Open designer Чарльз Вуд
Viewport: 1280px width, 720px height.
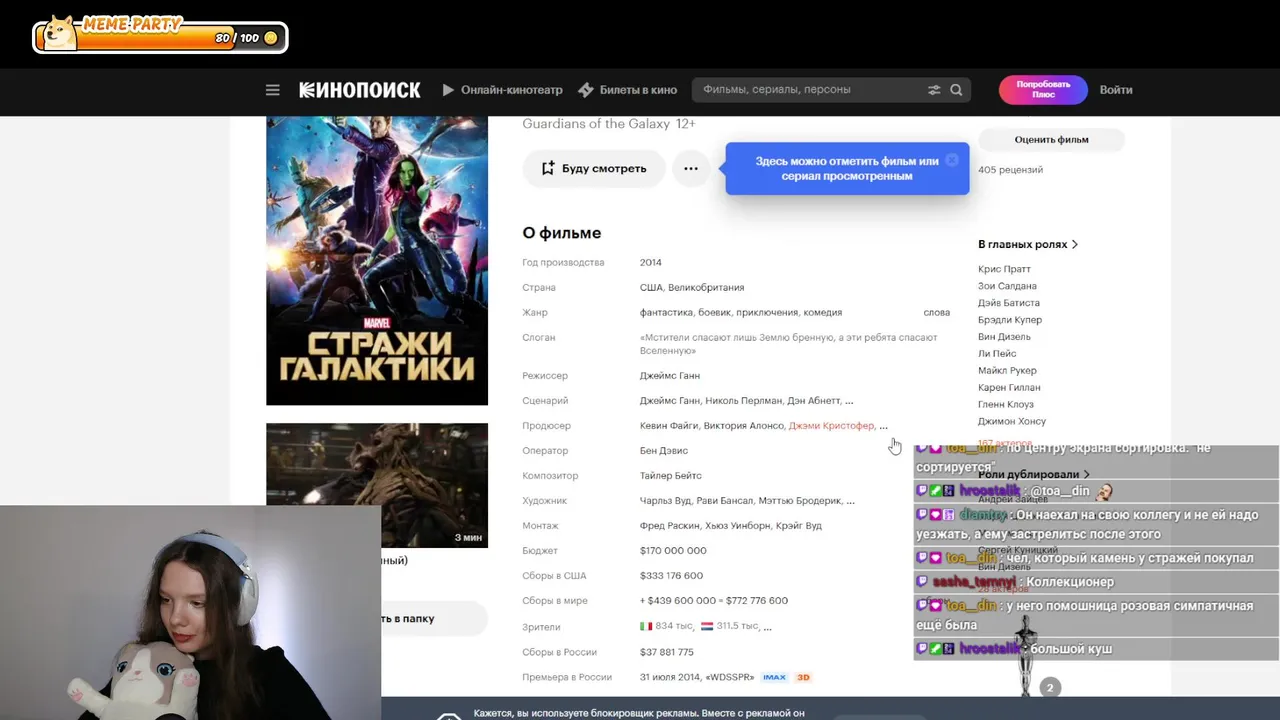click(667, 501)
